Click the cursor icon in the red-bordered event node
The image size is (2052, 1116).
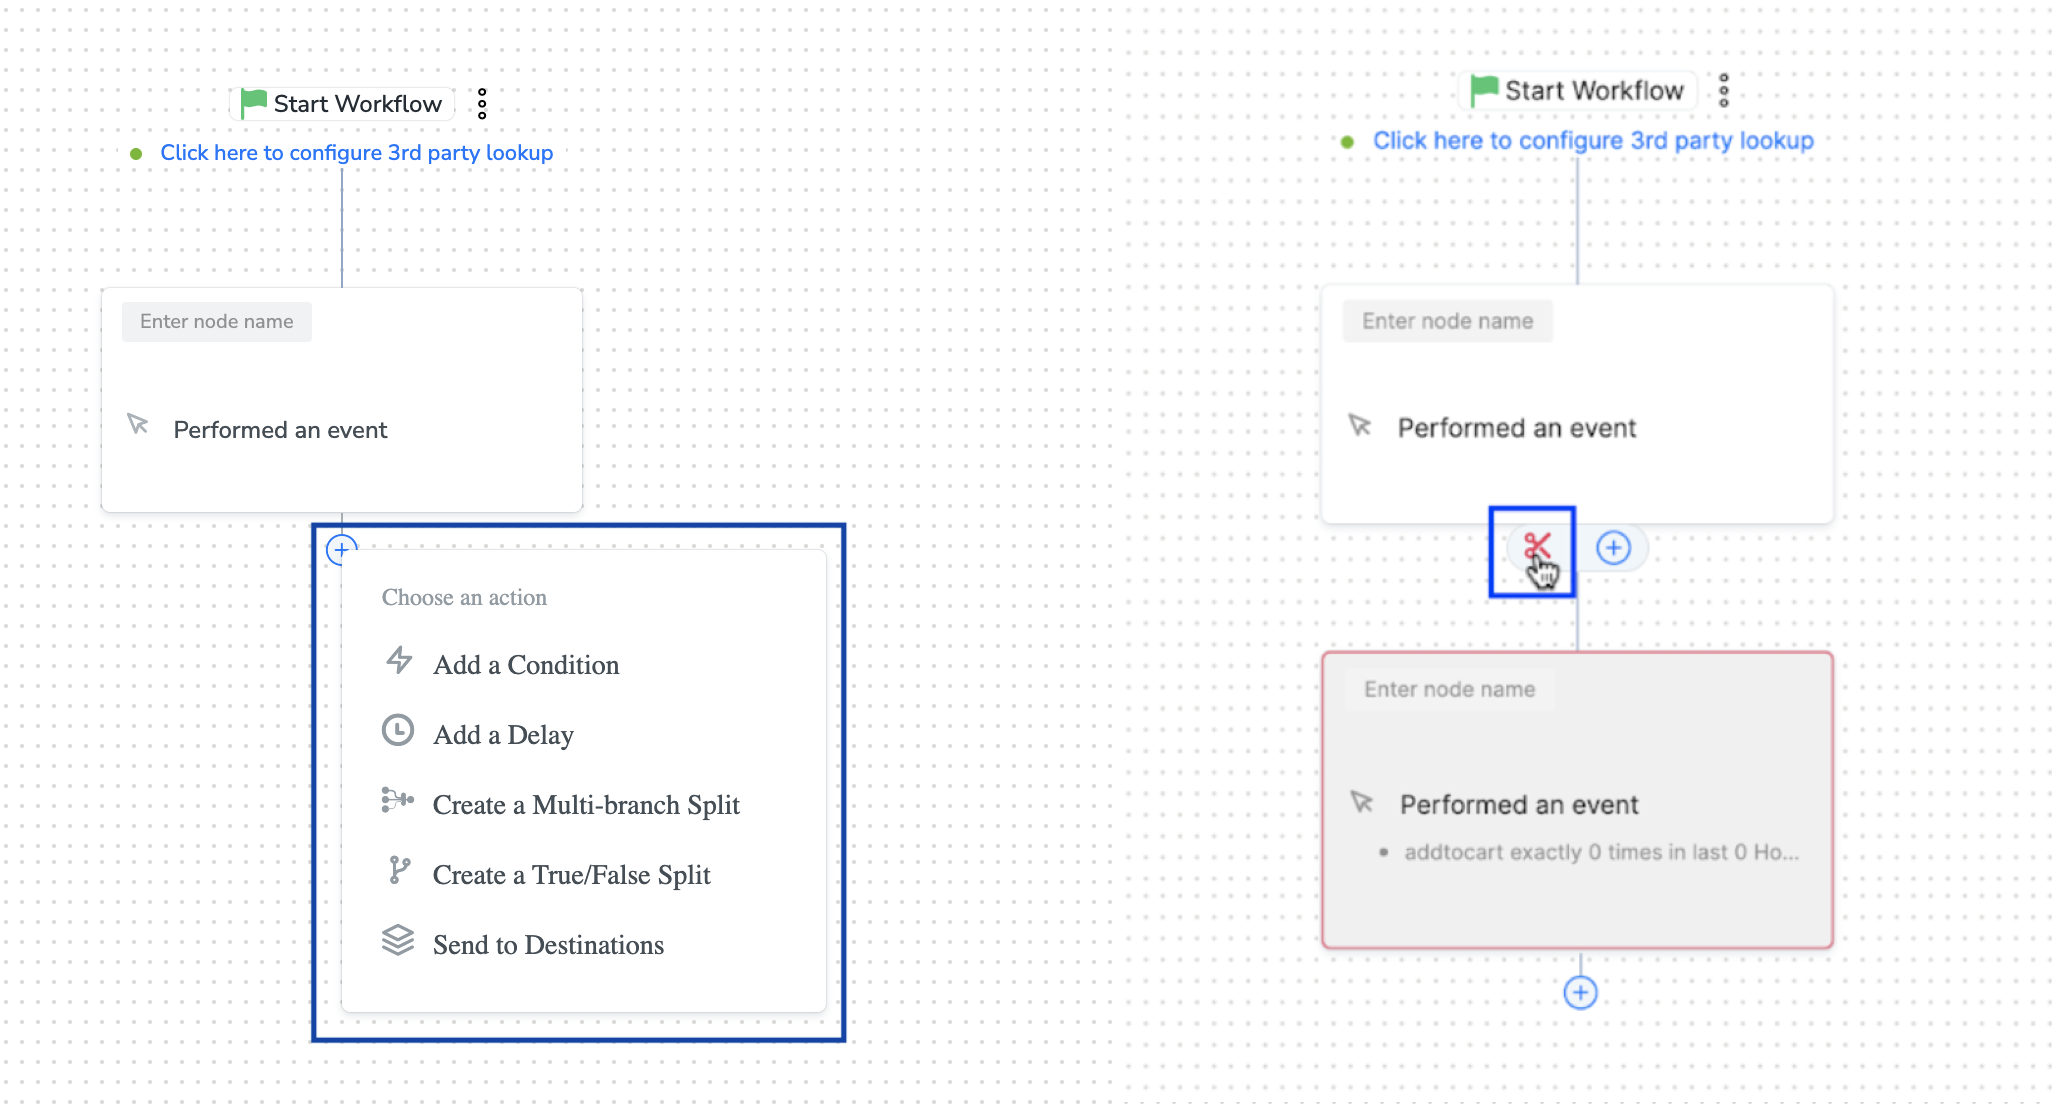pos(1362,802)
